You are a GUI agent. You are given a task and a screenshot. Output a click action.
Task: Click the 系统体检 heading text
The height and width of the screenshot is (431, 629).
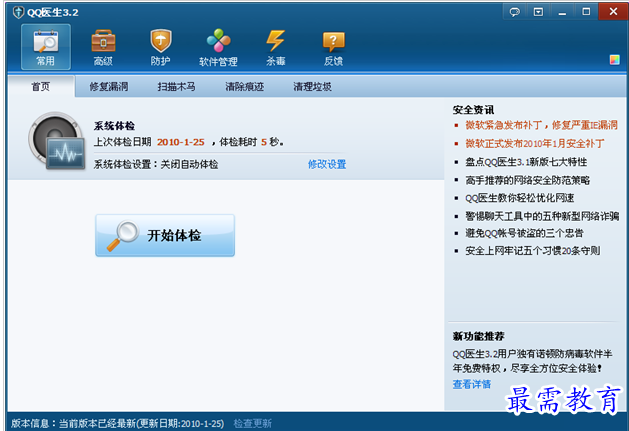(x=114, y=126)
